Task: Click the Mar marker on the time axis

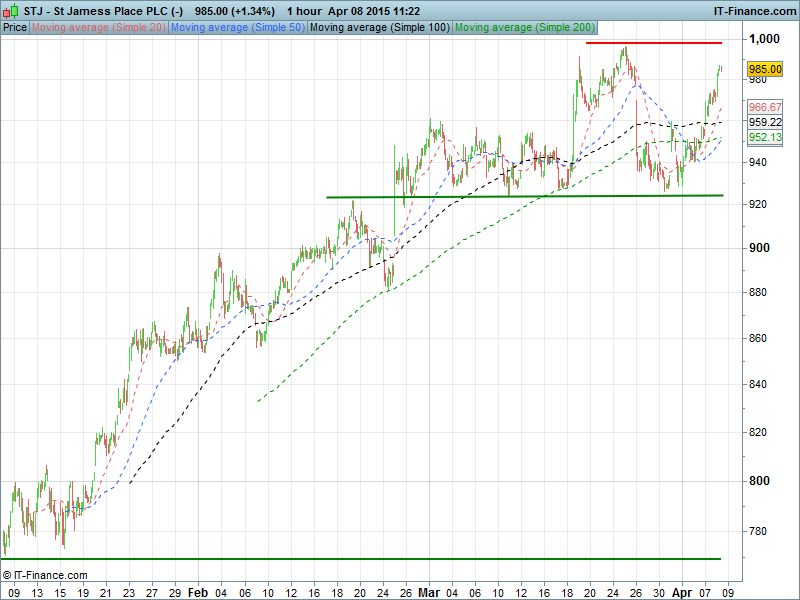Action: point(428,592)
